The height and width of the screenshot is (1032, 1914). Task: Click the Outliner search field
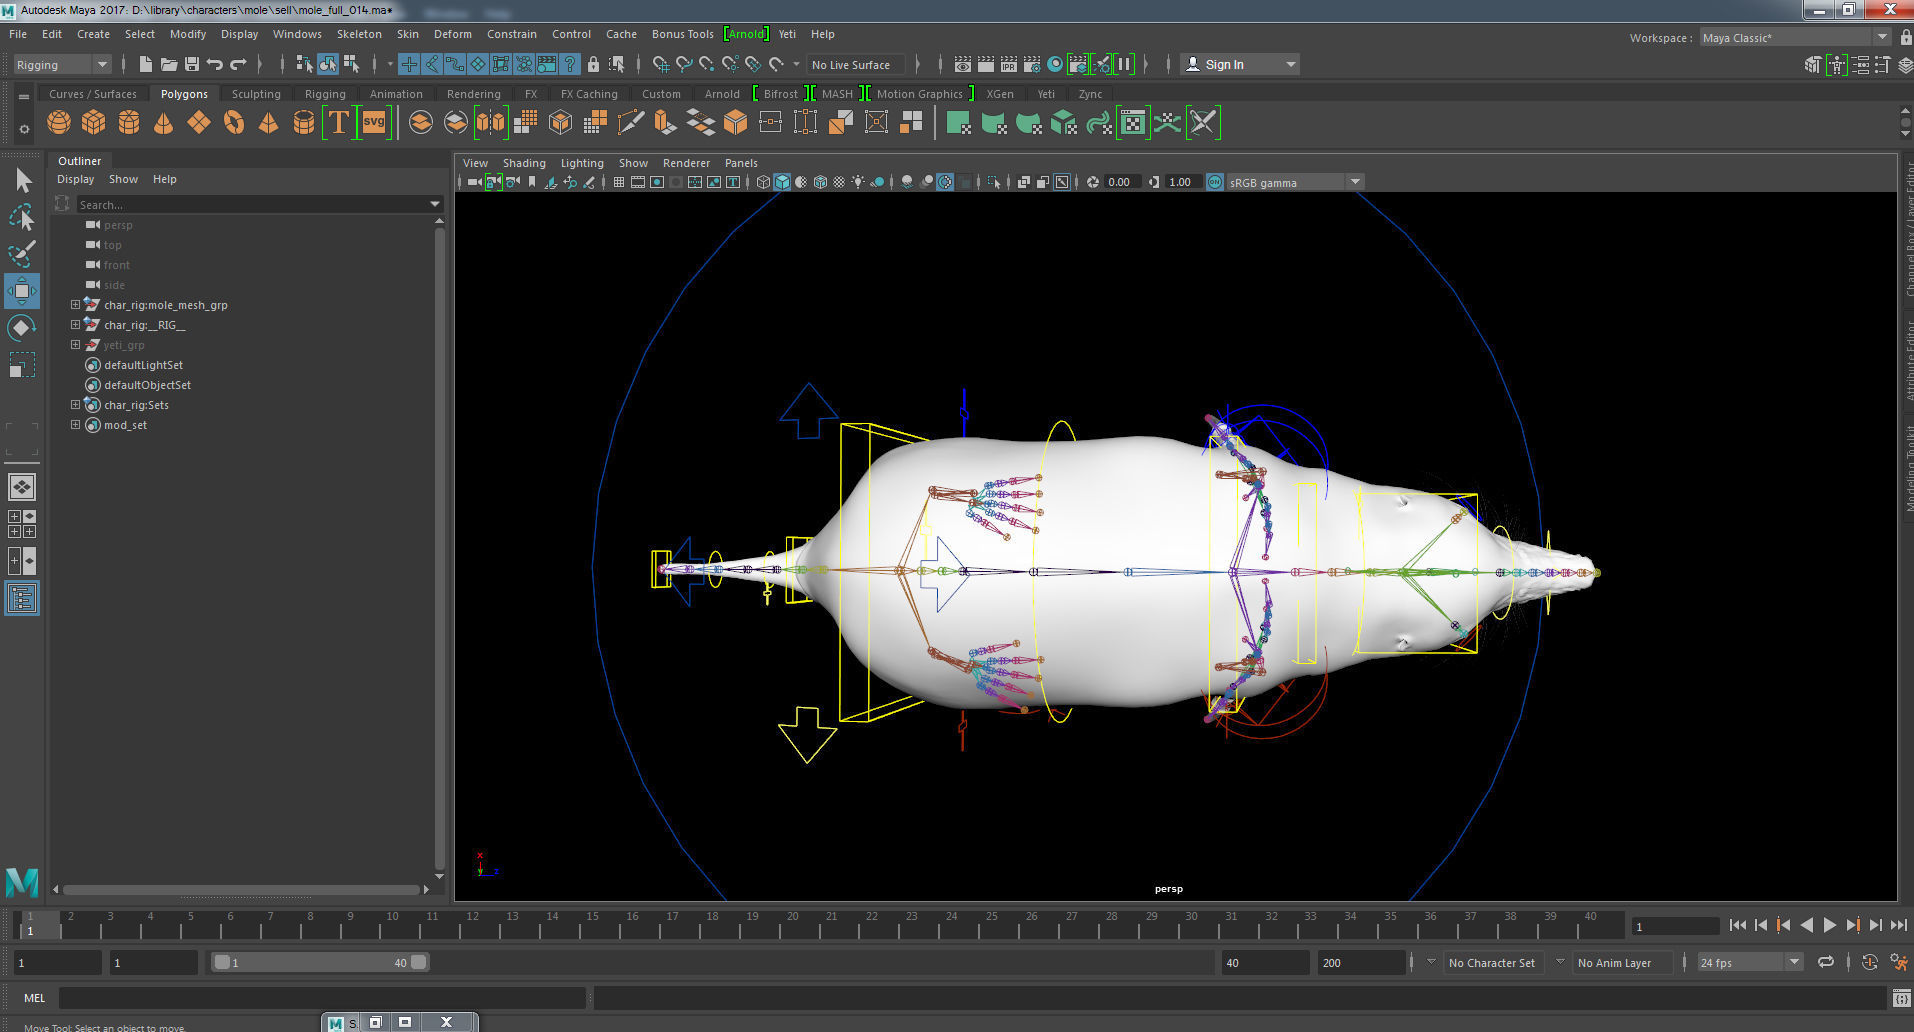pos(258,204)
